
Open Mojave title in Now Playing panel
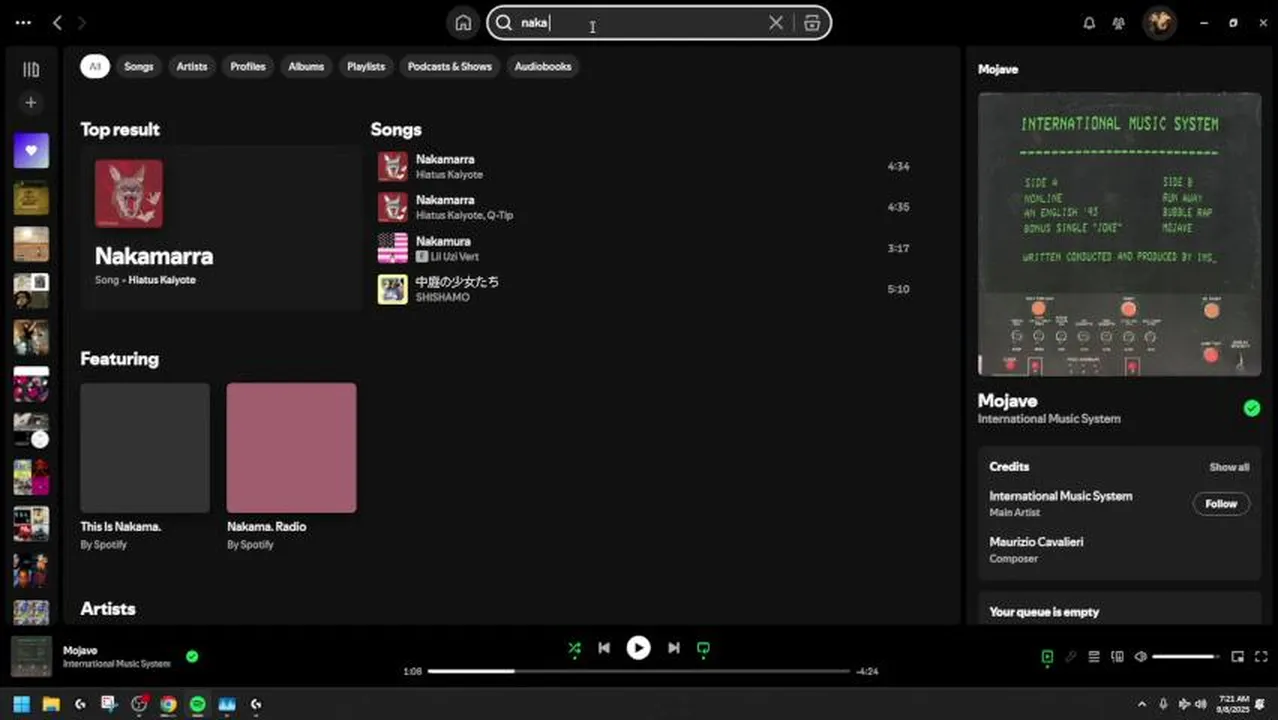(x=1007, y=401)
